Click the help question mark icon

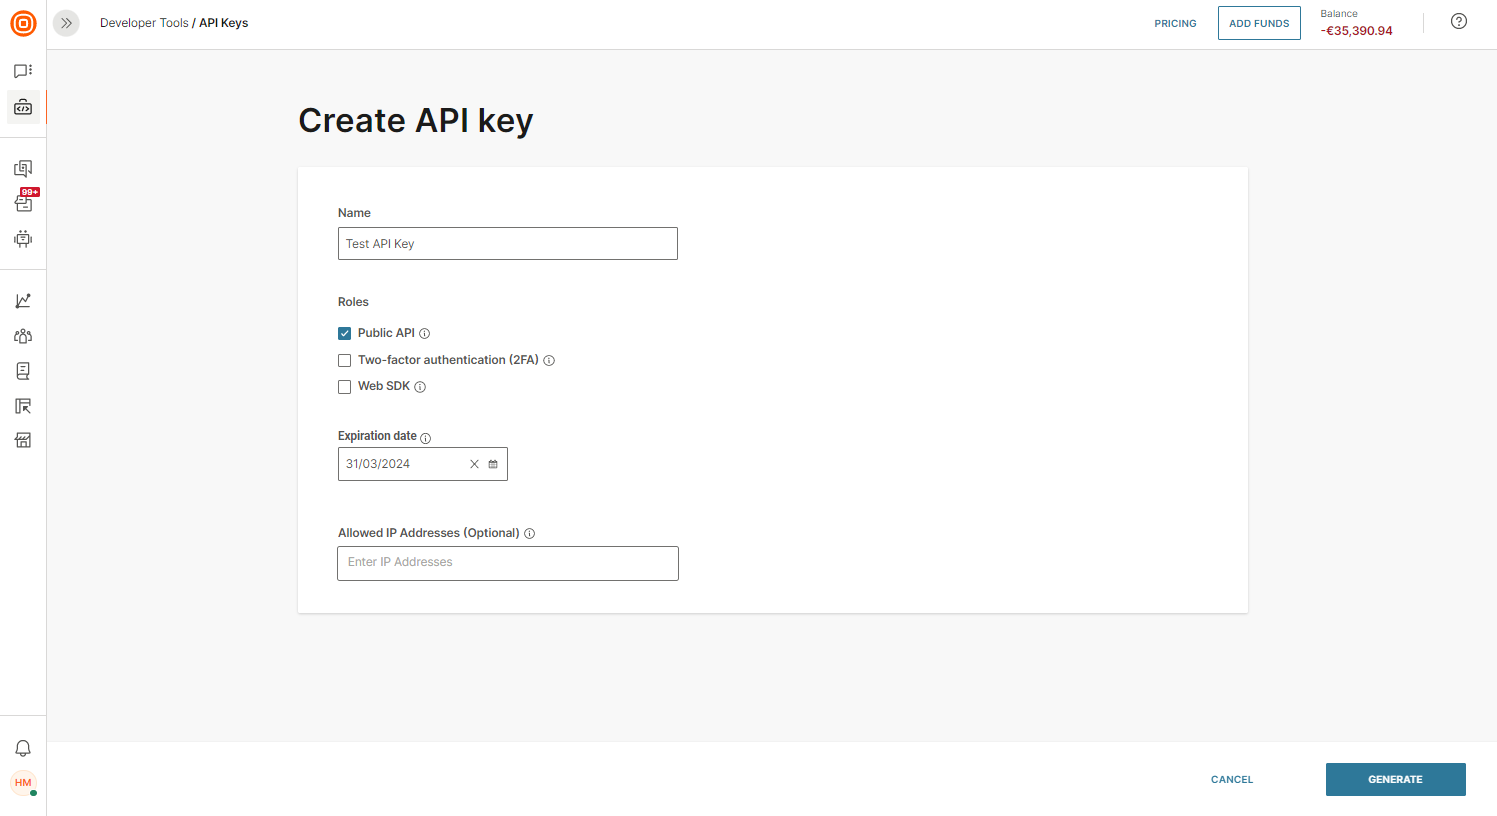1459,21
